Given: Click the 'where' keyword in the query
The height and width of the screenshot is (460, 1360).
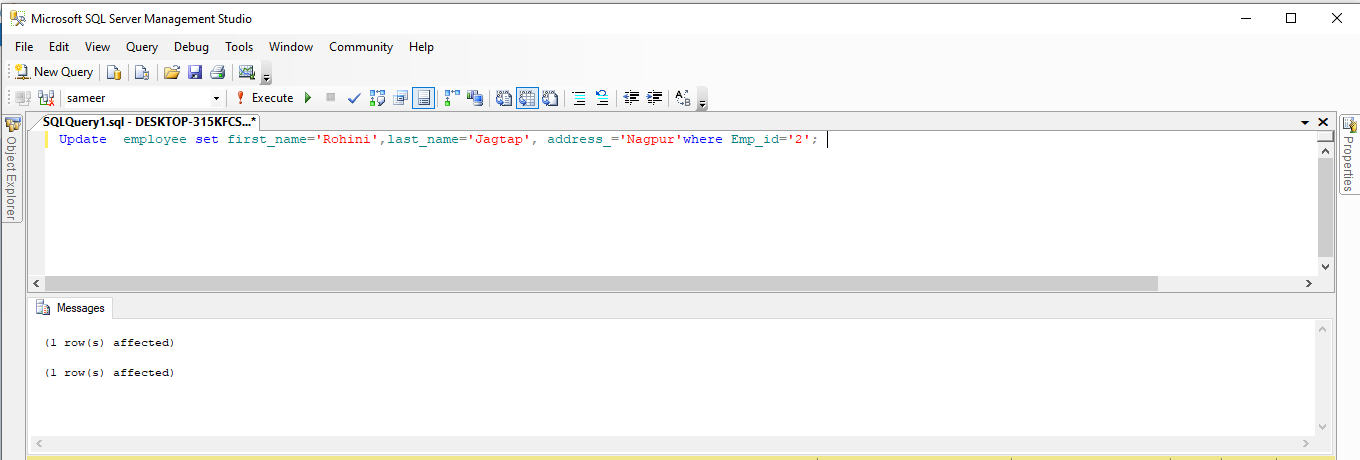Looking at the screenshot, I should (703, 140).
